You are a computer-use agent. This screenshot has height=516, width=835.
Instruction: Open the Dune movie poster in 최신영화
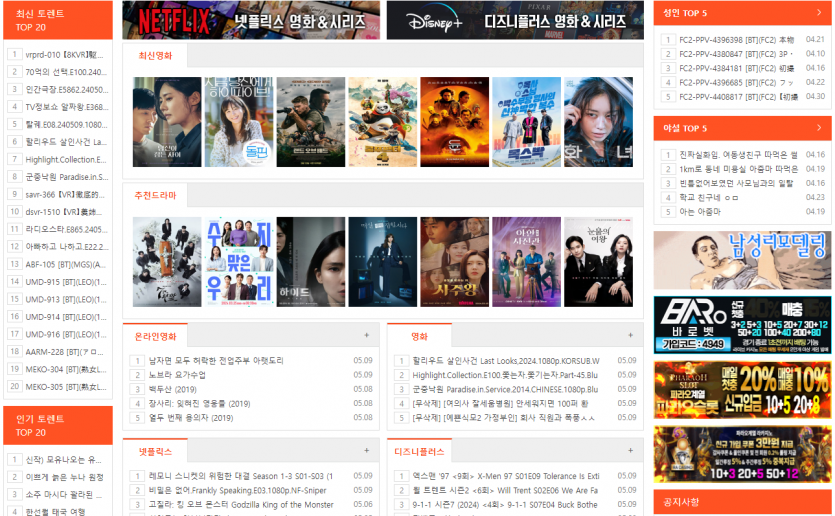(454, 122)
